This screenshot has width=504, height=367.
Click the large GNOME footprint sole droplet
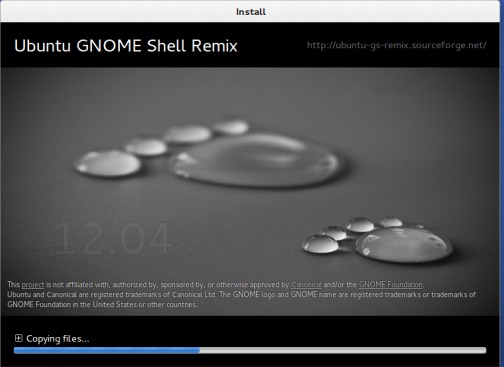(257, 160)
